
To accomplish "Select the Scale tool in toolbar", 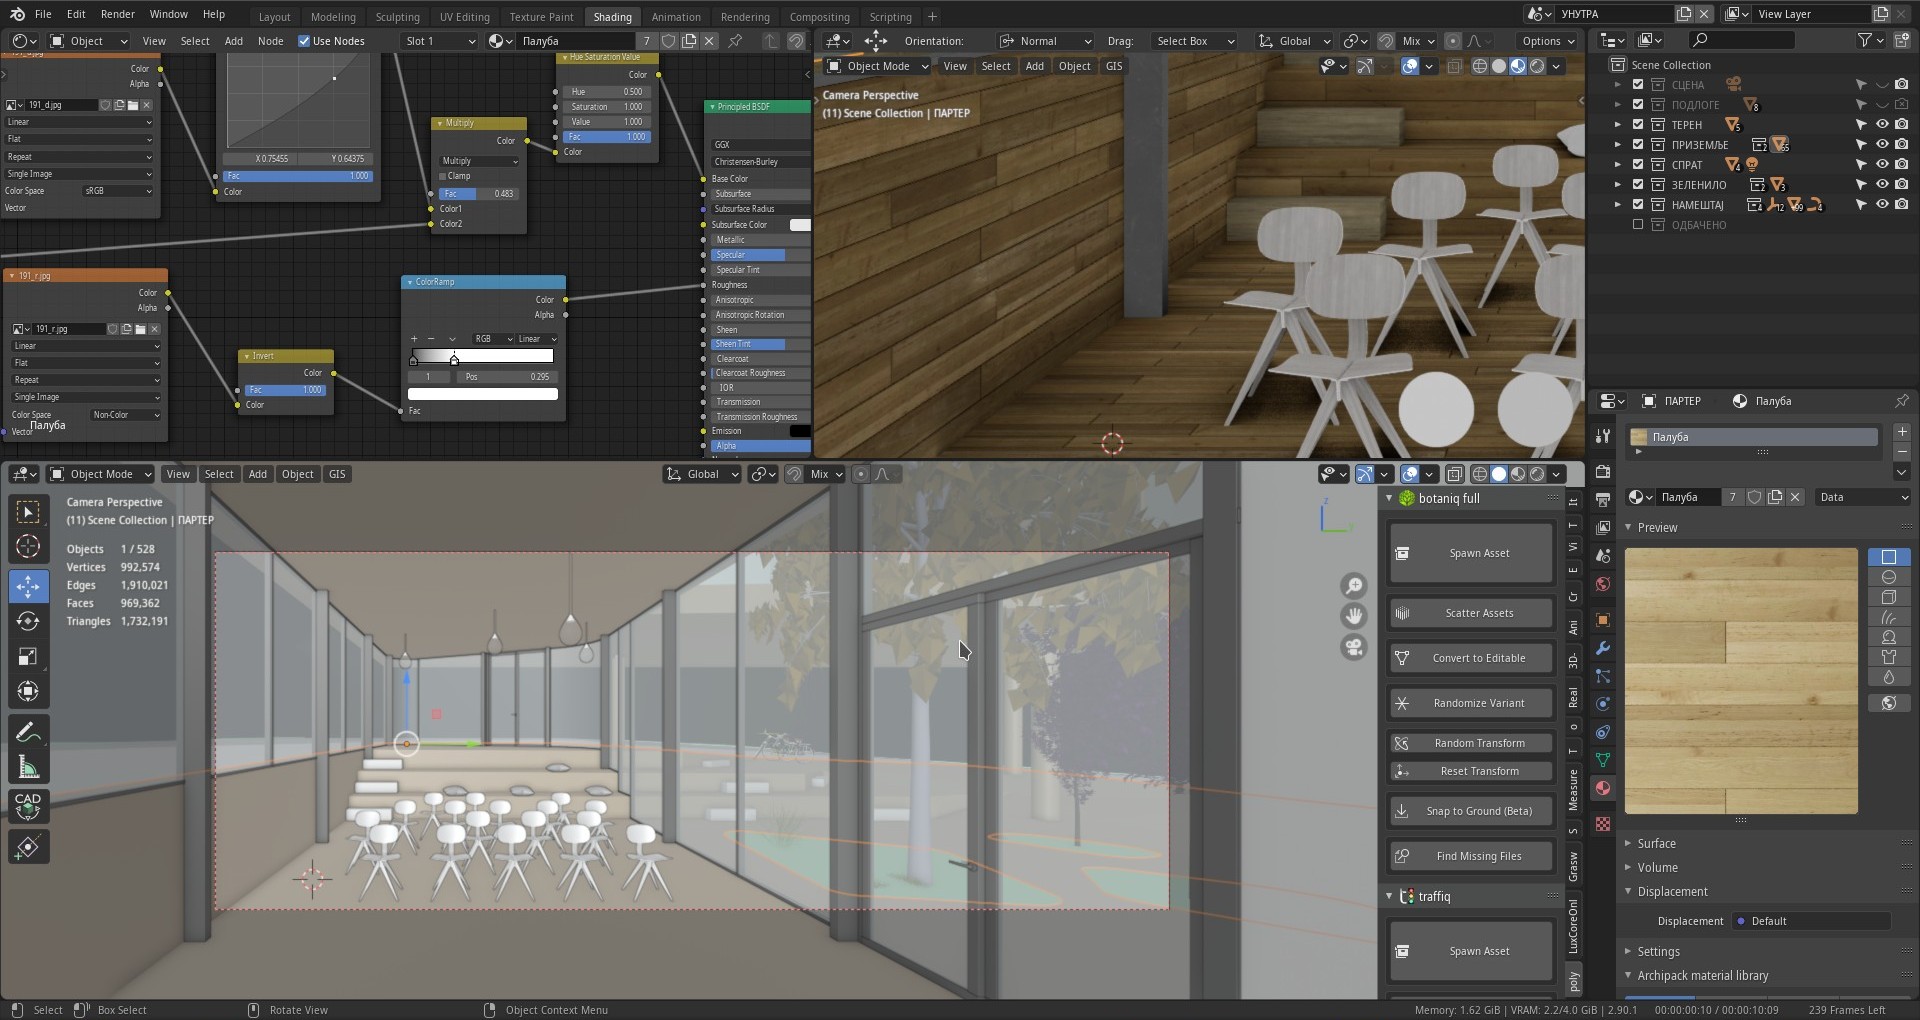I will (x=28, y=656).
